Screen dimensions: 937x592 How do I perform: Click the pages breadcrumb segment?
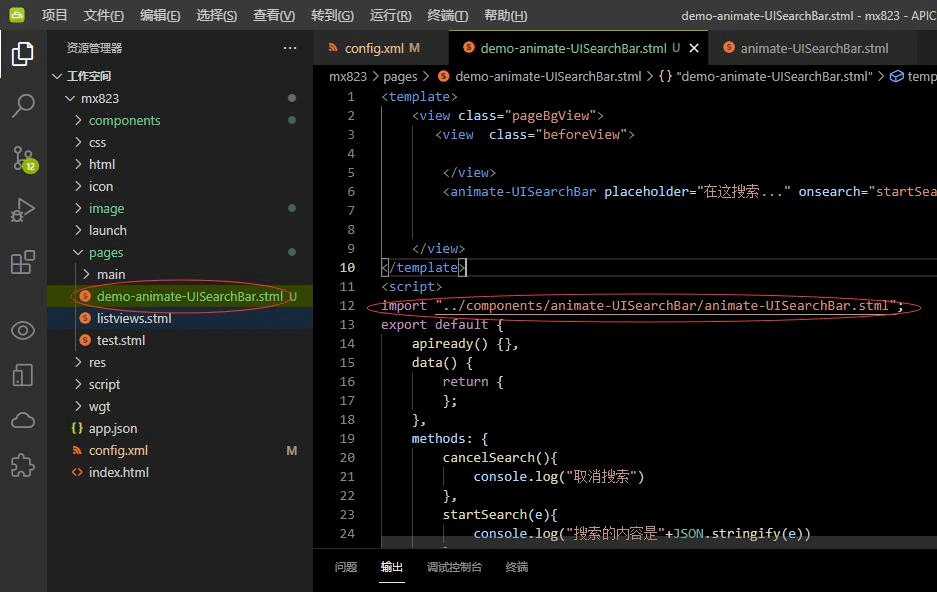[x=400, y=76]
